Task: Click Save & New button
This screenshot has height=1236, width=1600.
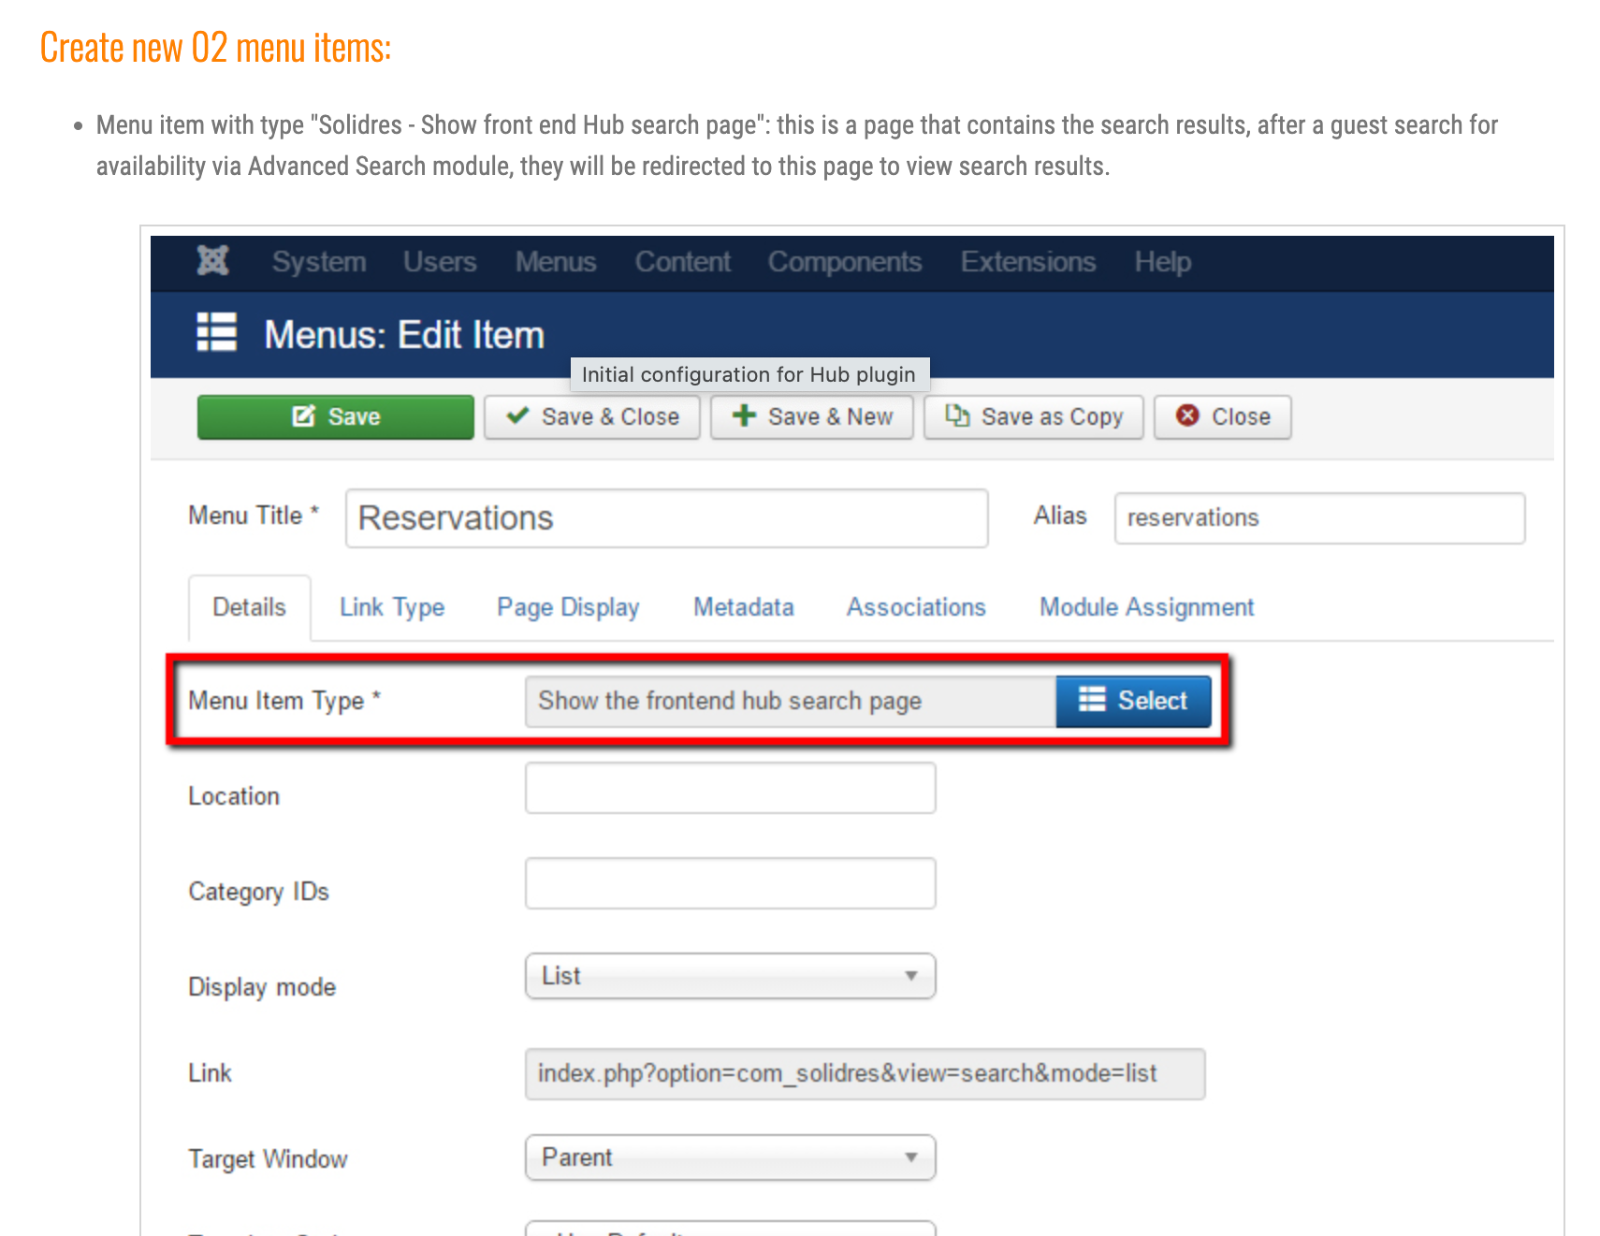Action: [x=812, y=417]
